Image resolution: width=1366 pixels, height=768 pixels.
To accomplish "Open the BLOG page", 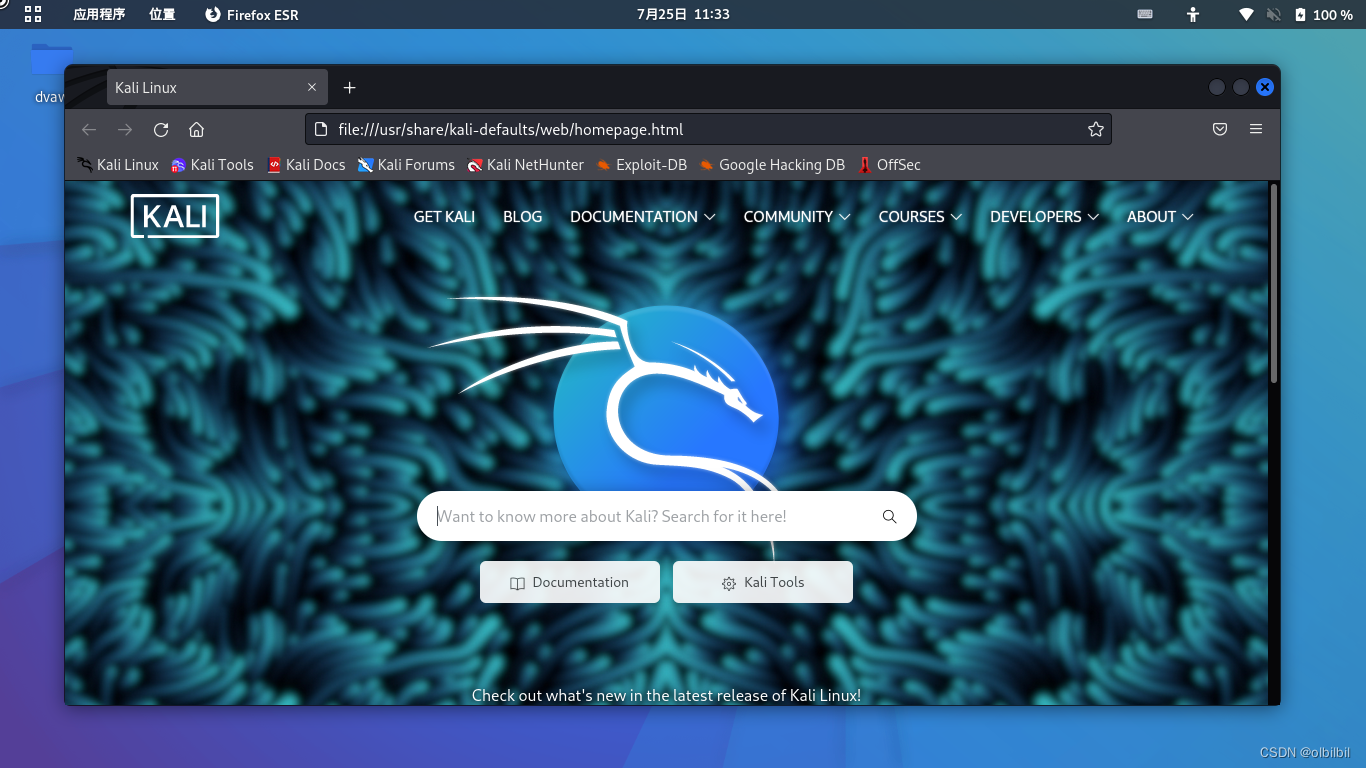I will [522, 217].
